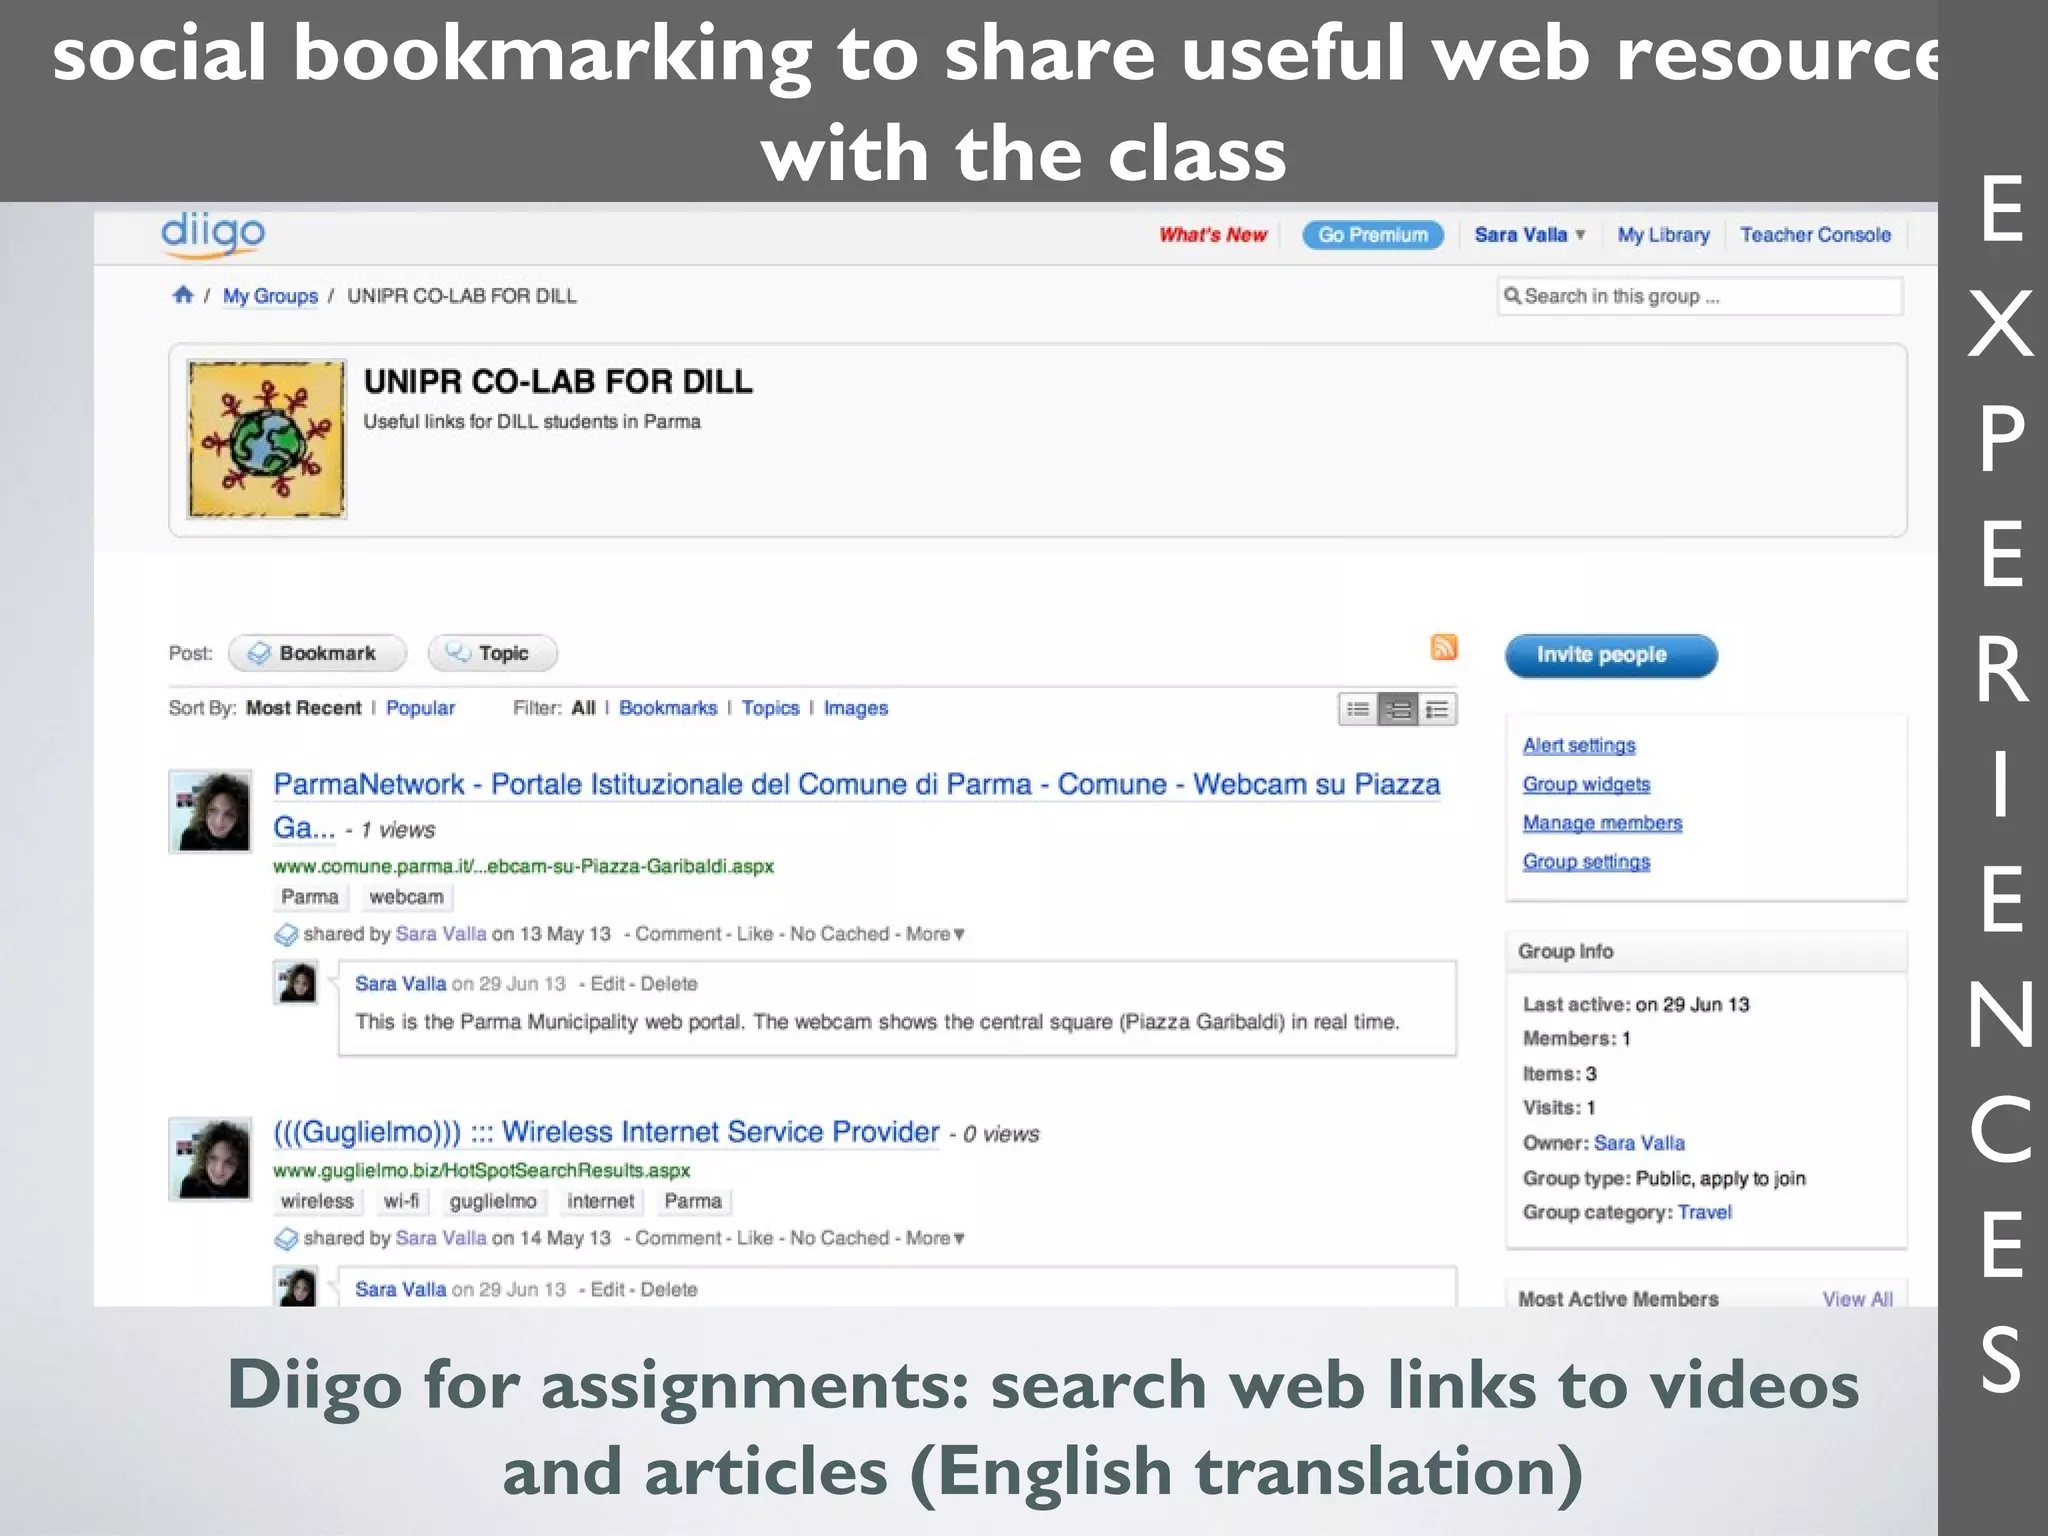Expand More menu on ParmaNetwork bookmark
Image resolution: width=2048 pixels, height=1536 pixels.
(x=935, y=934)
